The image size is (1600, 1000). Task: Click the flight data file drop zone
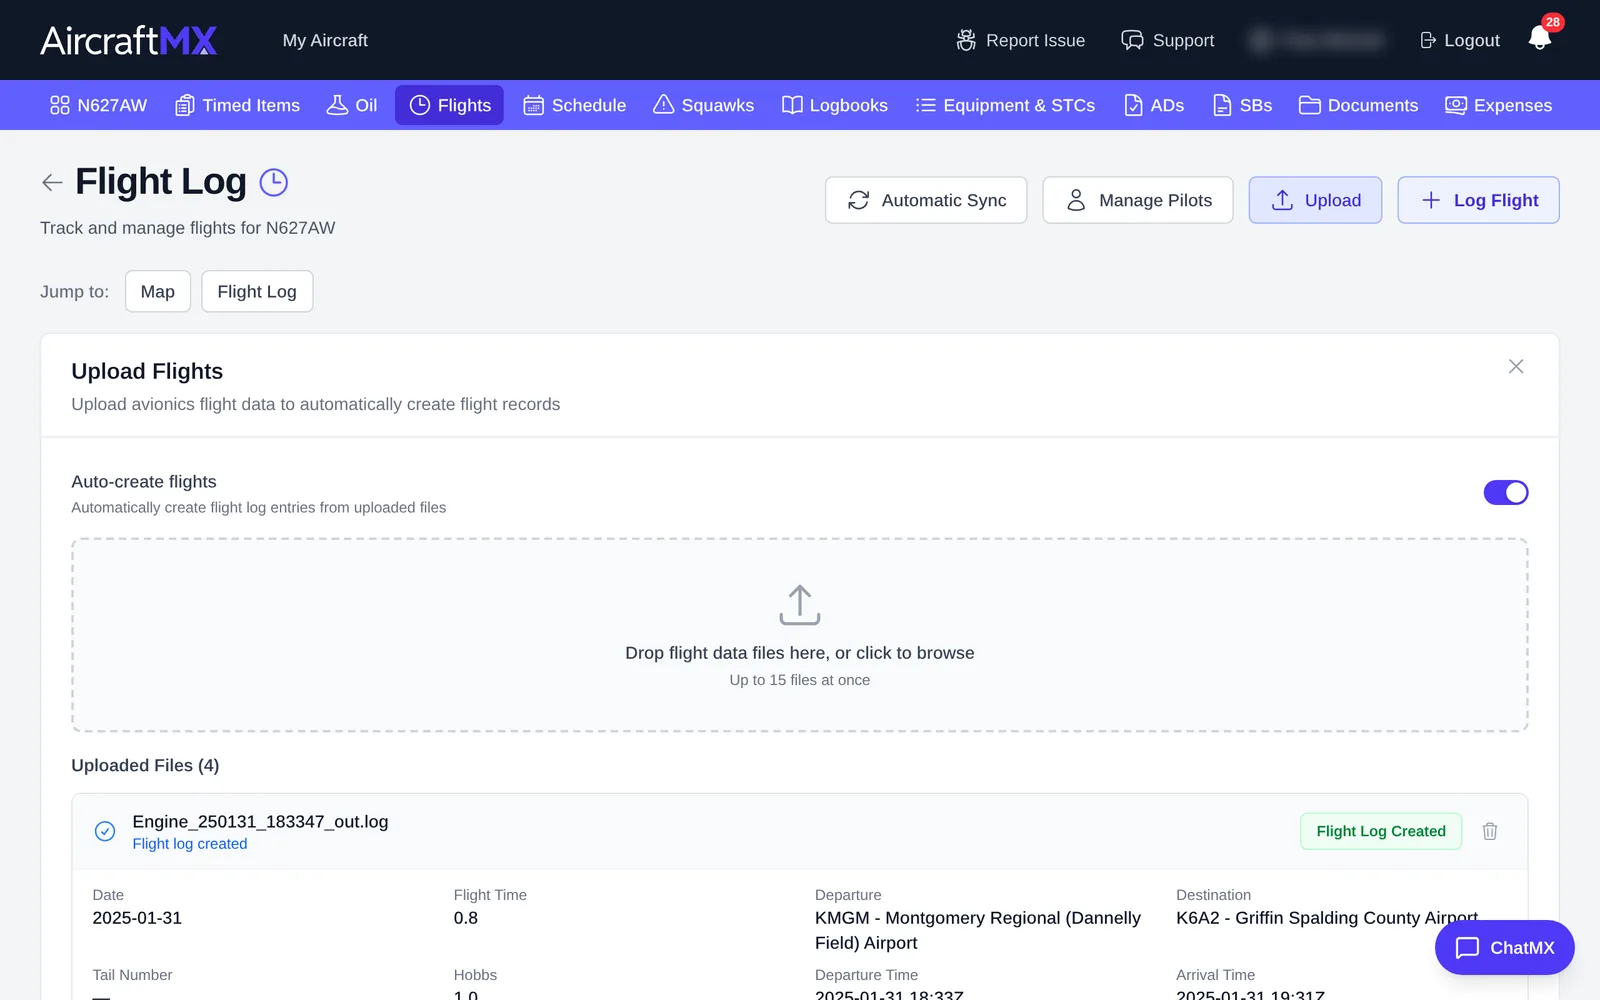tap(800, 635)
